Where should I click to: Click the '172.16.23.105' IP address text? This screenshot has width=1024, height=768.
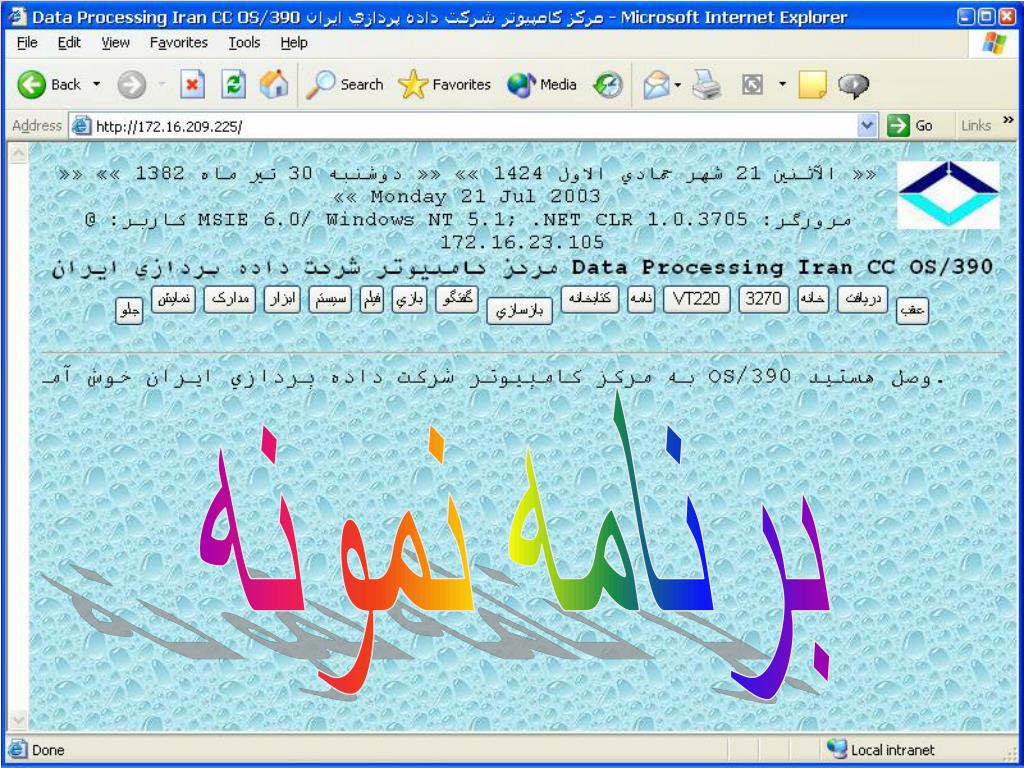click(x=521, y=242)
